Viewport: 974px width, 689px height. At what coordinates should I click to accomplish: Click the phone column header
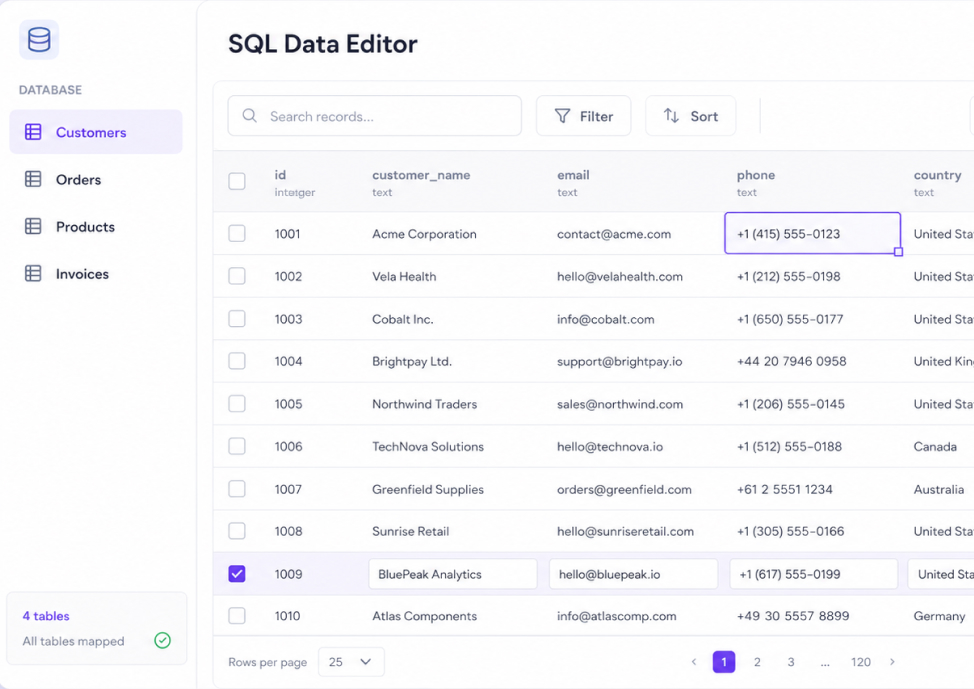click(756, 175)
